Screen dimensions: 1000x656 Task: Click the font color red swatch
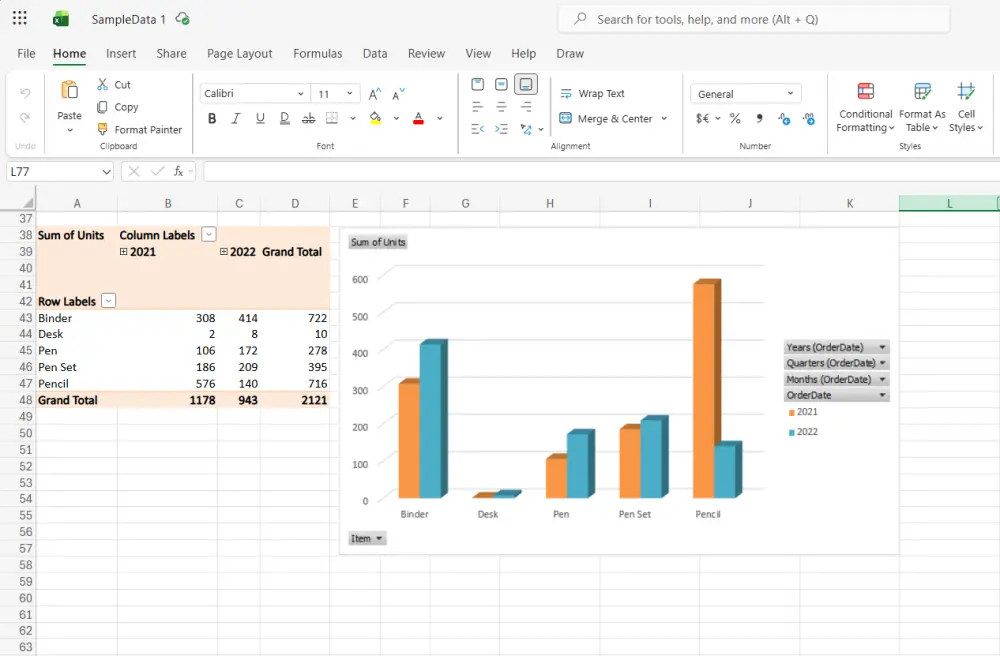(x=418, y=118)
